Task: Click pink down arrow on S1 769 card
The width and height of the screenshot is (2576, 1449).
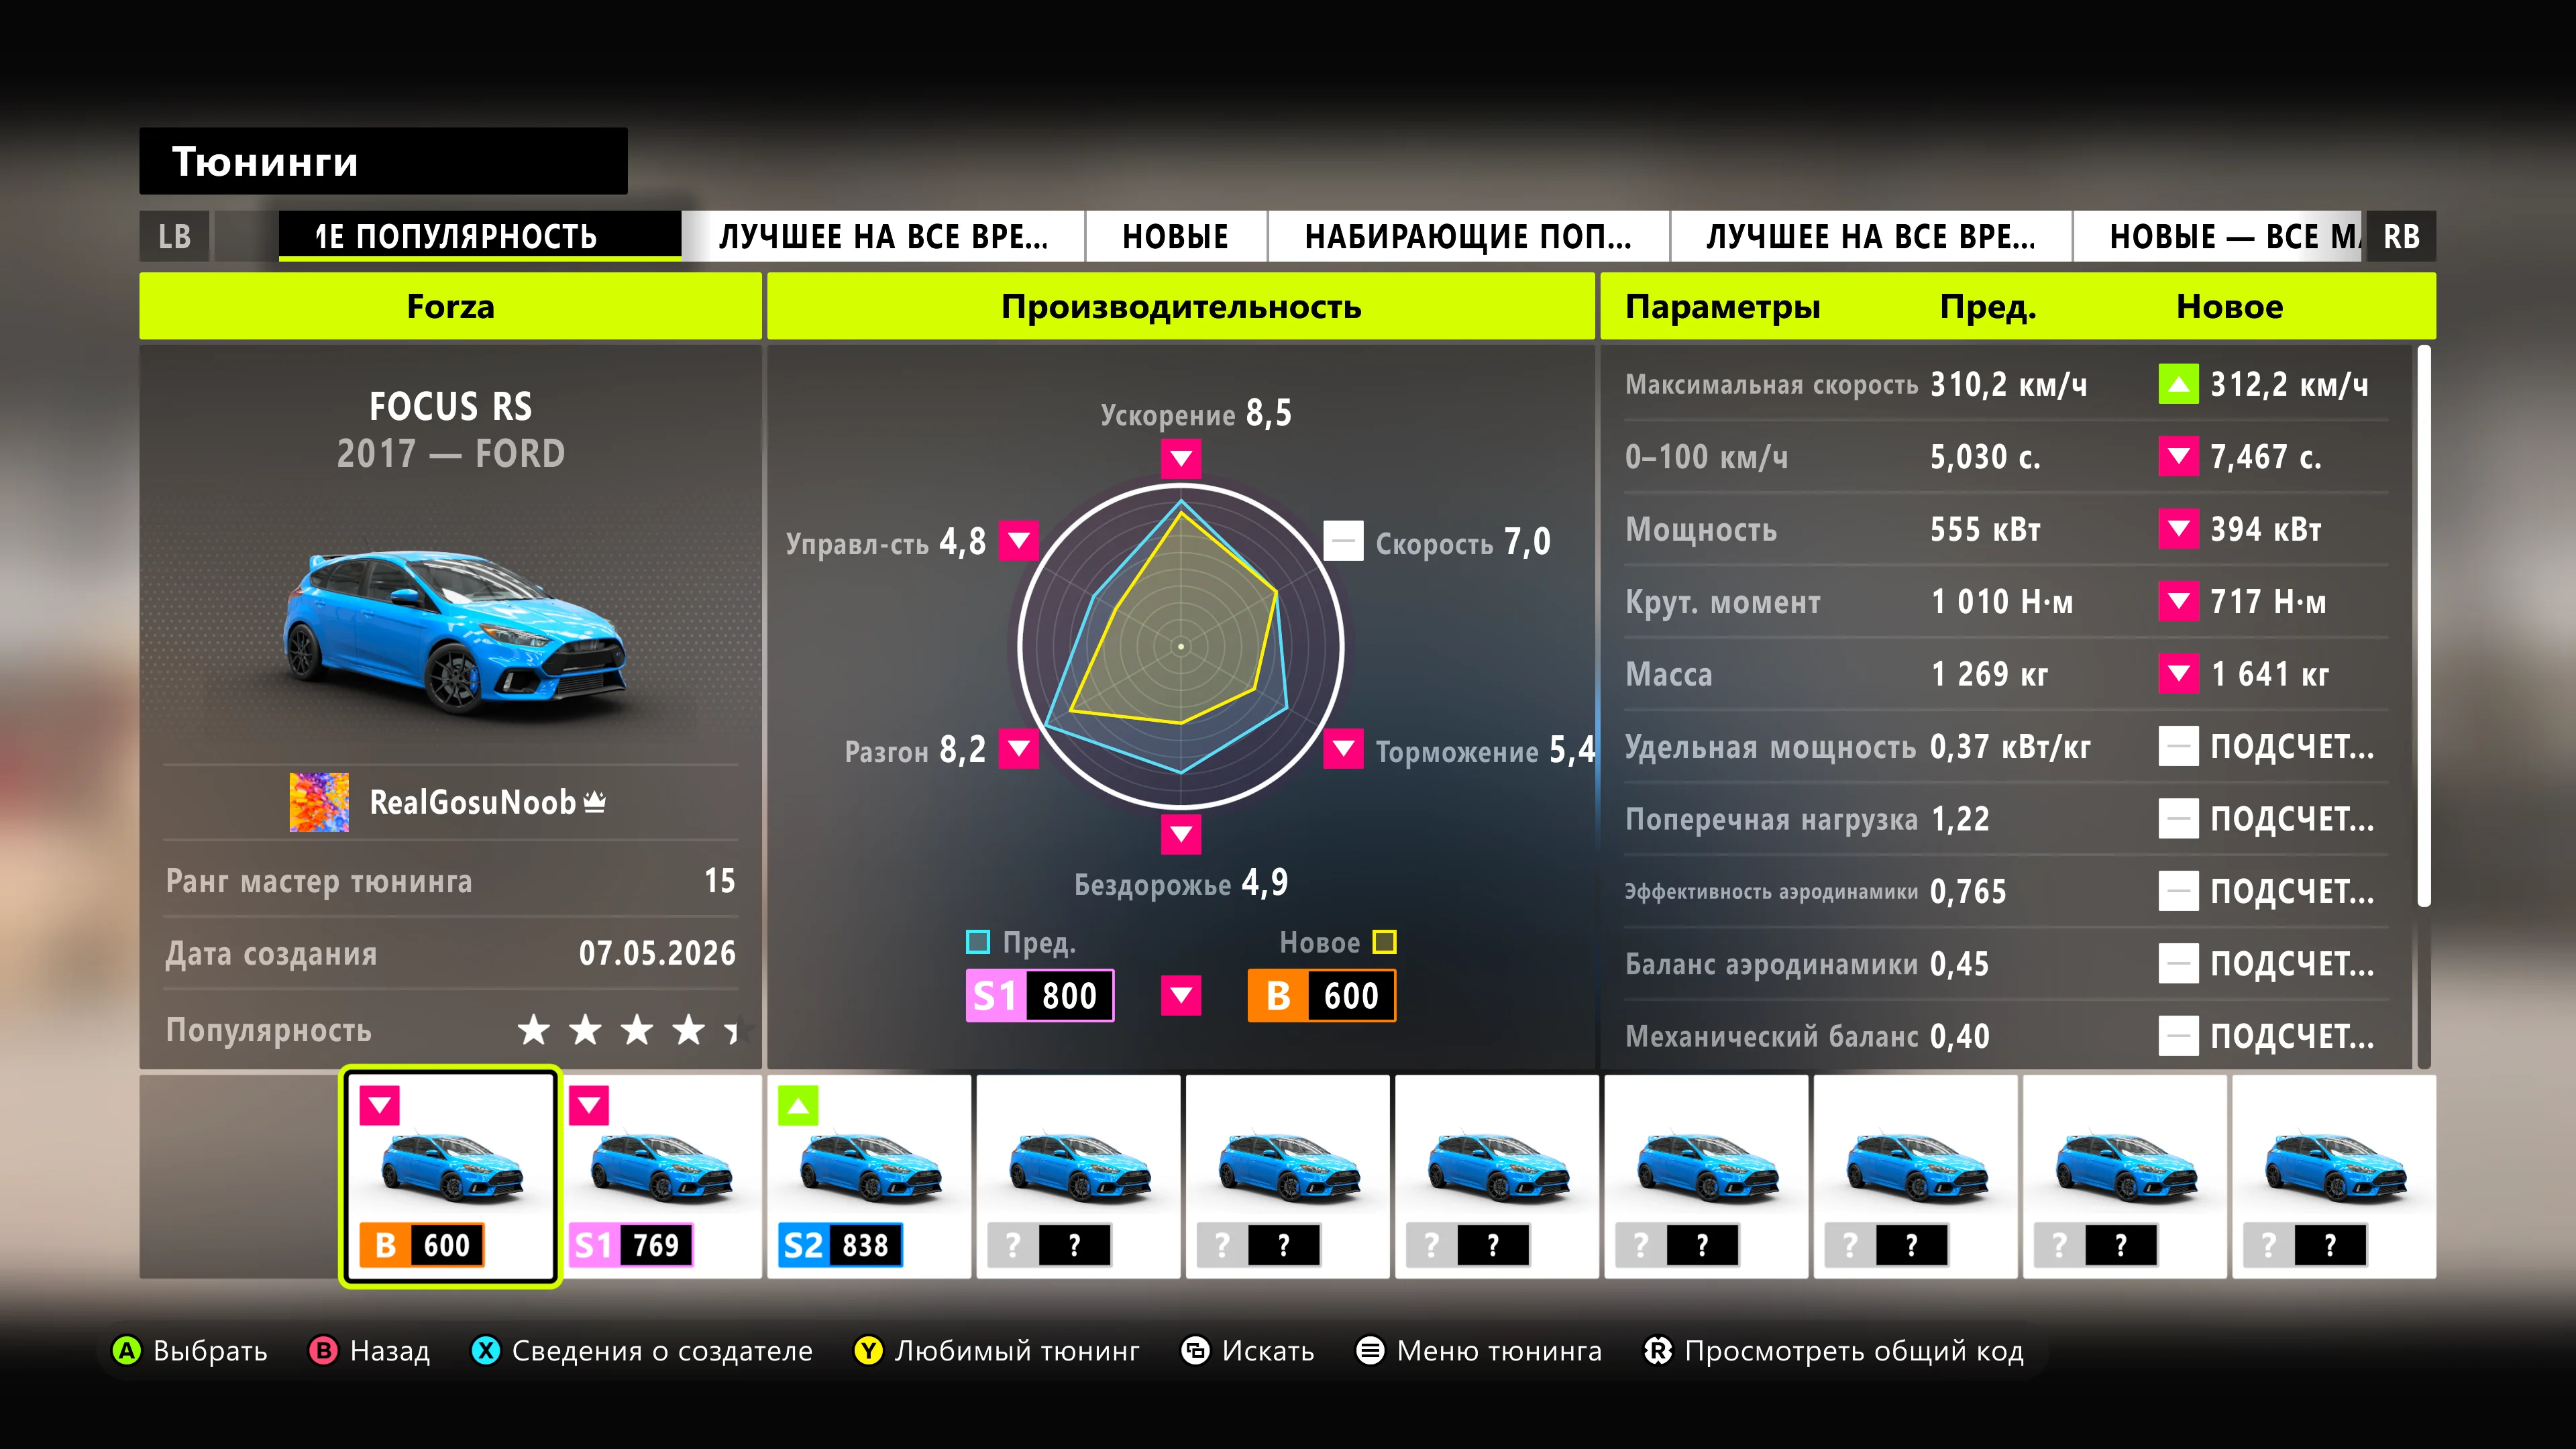Action: pos(589,1106)
